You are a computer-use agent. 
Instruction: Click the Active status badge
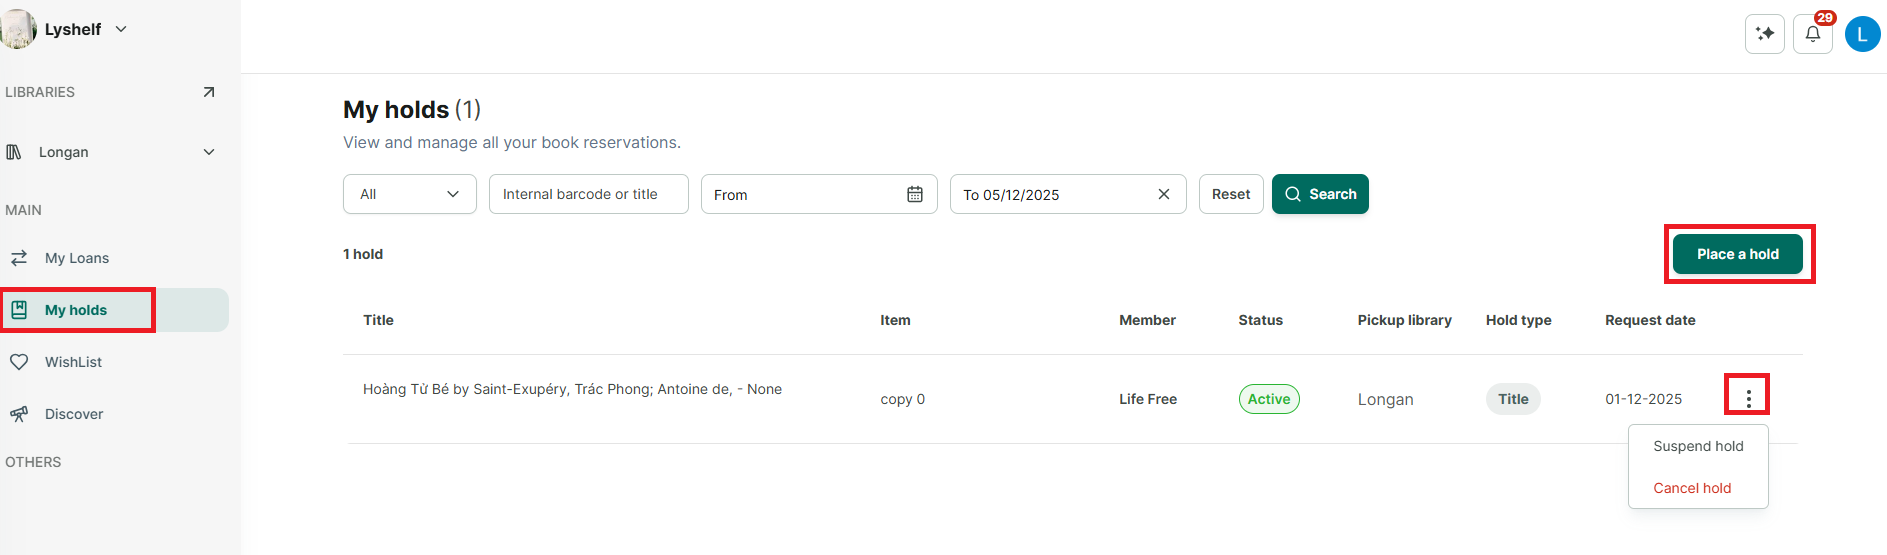coord(1269,399)
